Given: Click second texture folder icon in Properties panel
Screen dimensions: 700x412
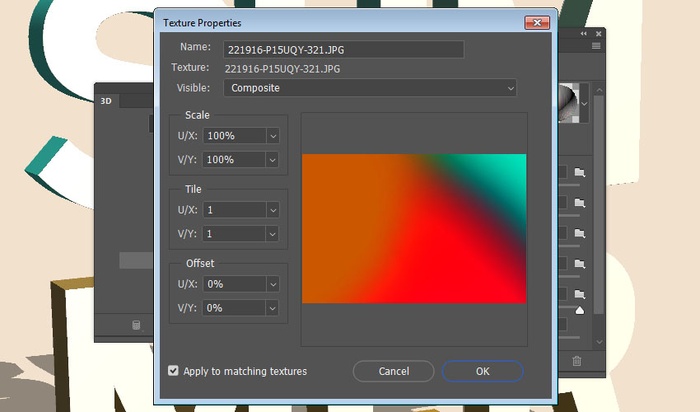Looking at the screenshot, I should coord(579,203).
